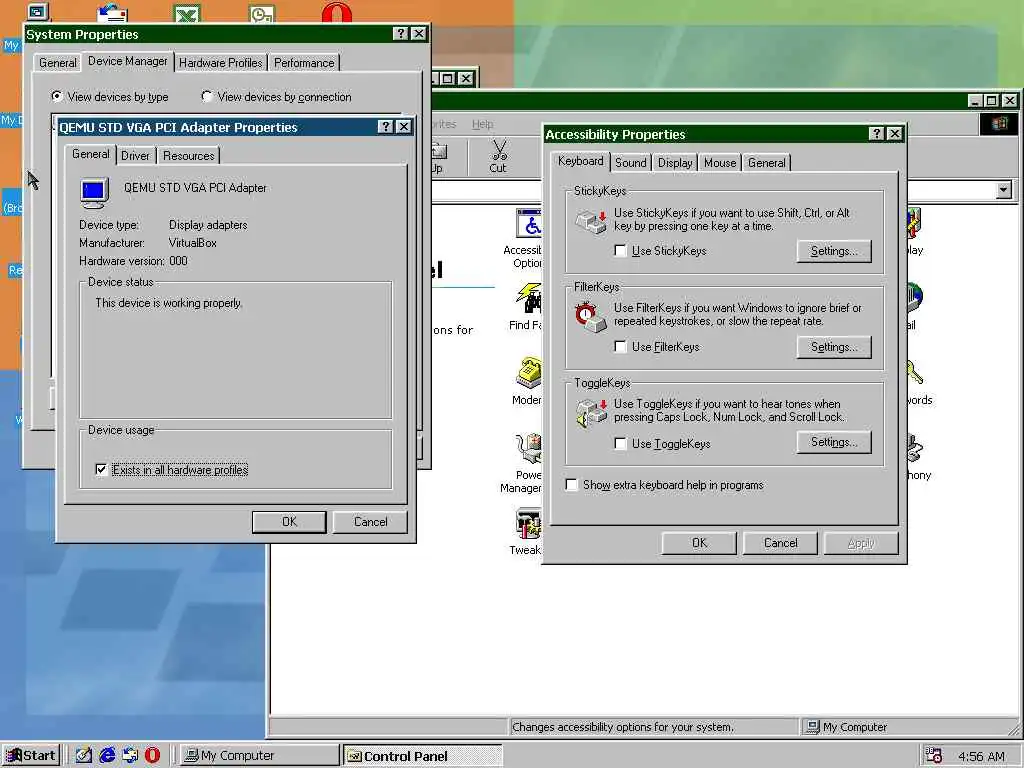Click the status bar My Computer zone
The image size is (1024, 768).
(x=908, y=727)
